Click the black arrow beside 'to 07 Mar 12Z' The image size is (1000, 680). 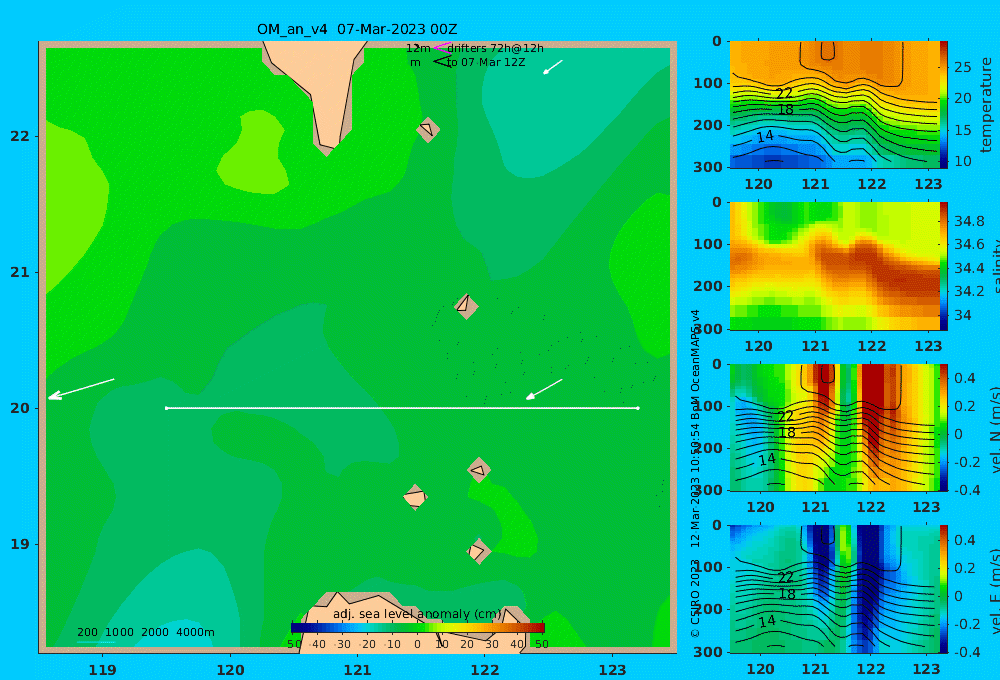pyautogui.click(x=442, y=62)
